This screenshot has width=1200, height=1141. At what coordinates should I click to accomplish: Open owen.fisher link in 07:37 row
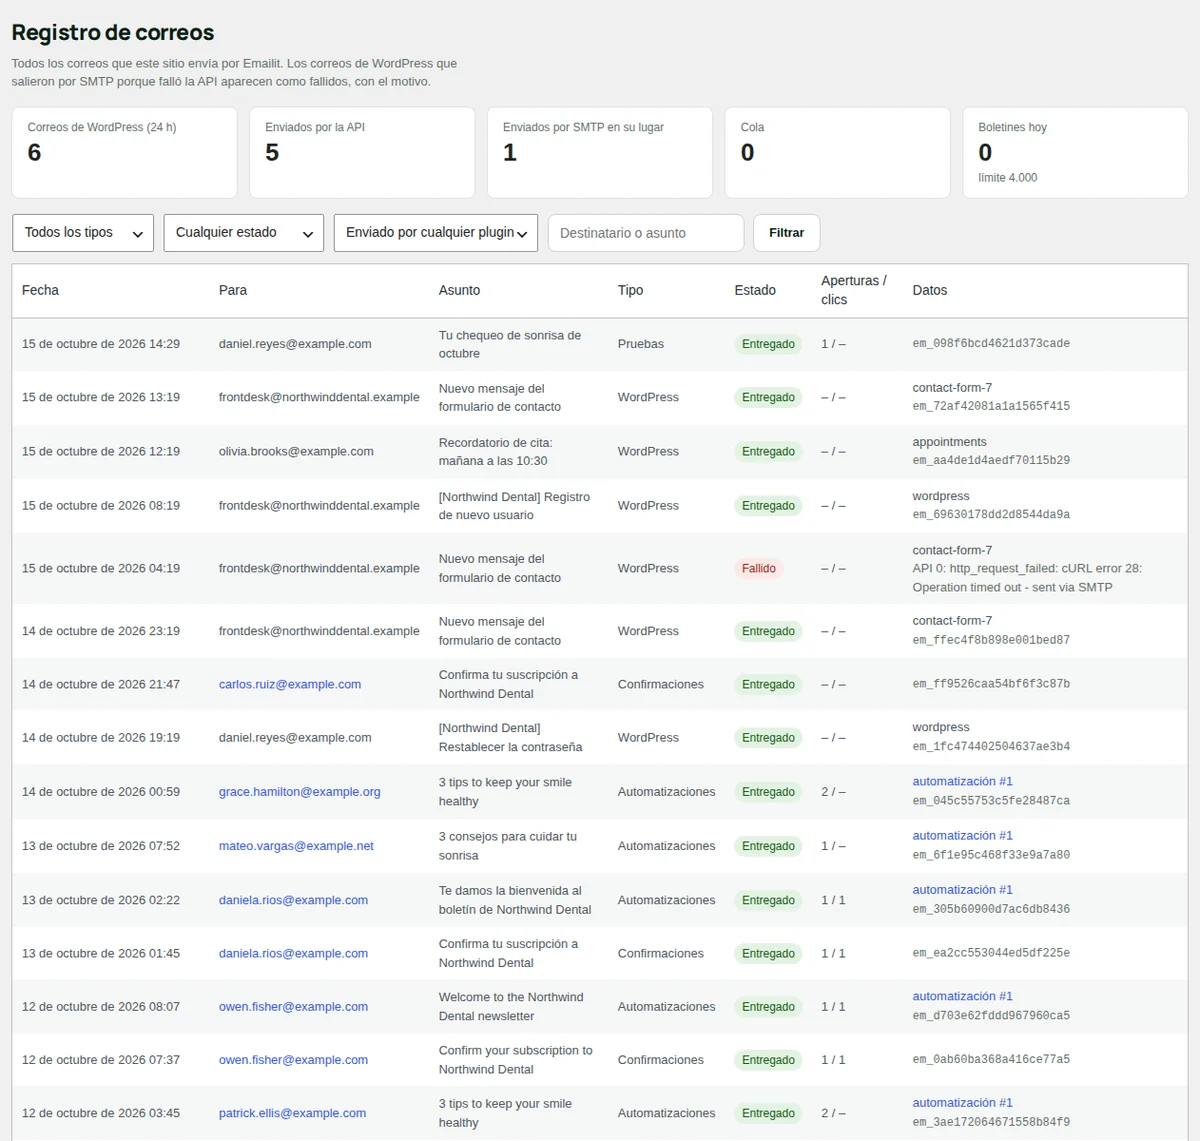point(293,1059)
